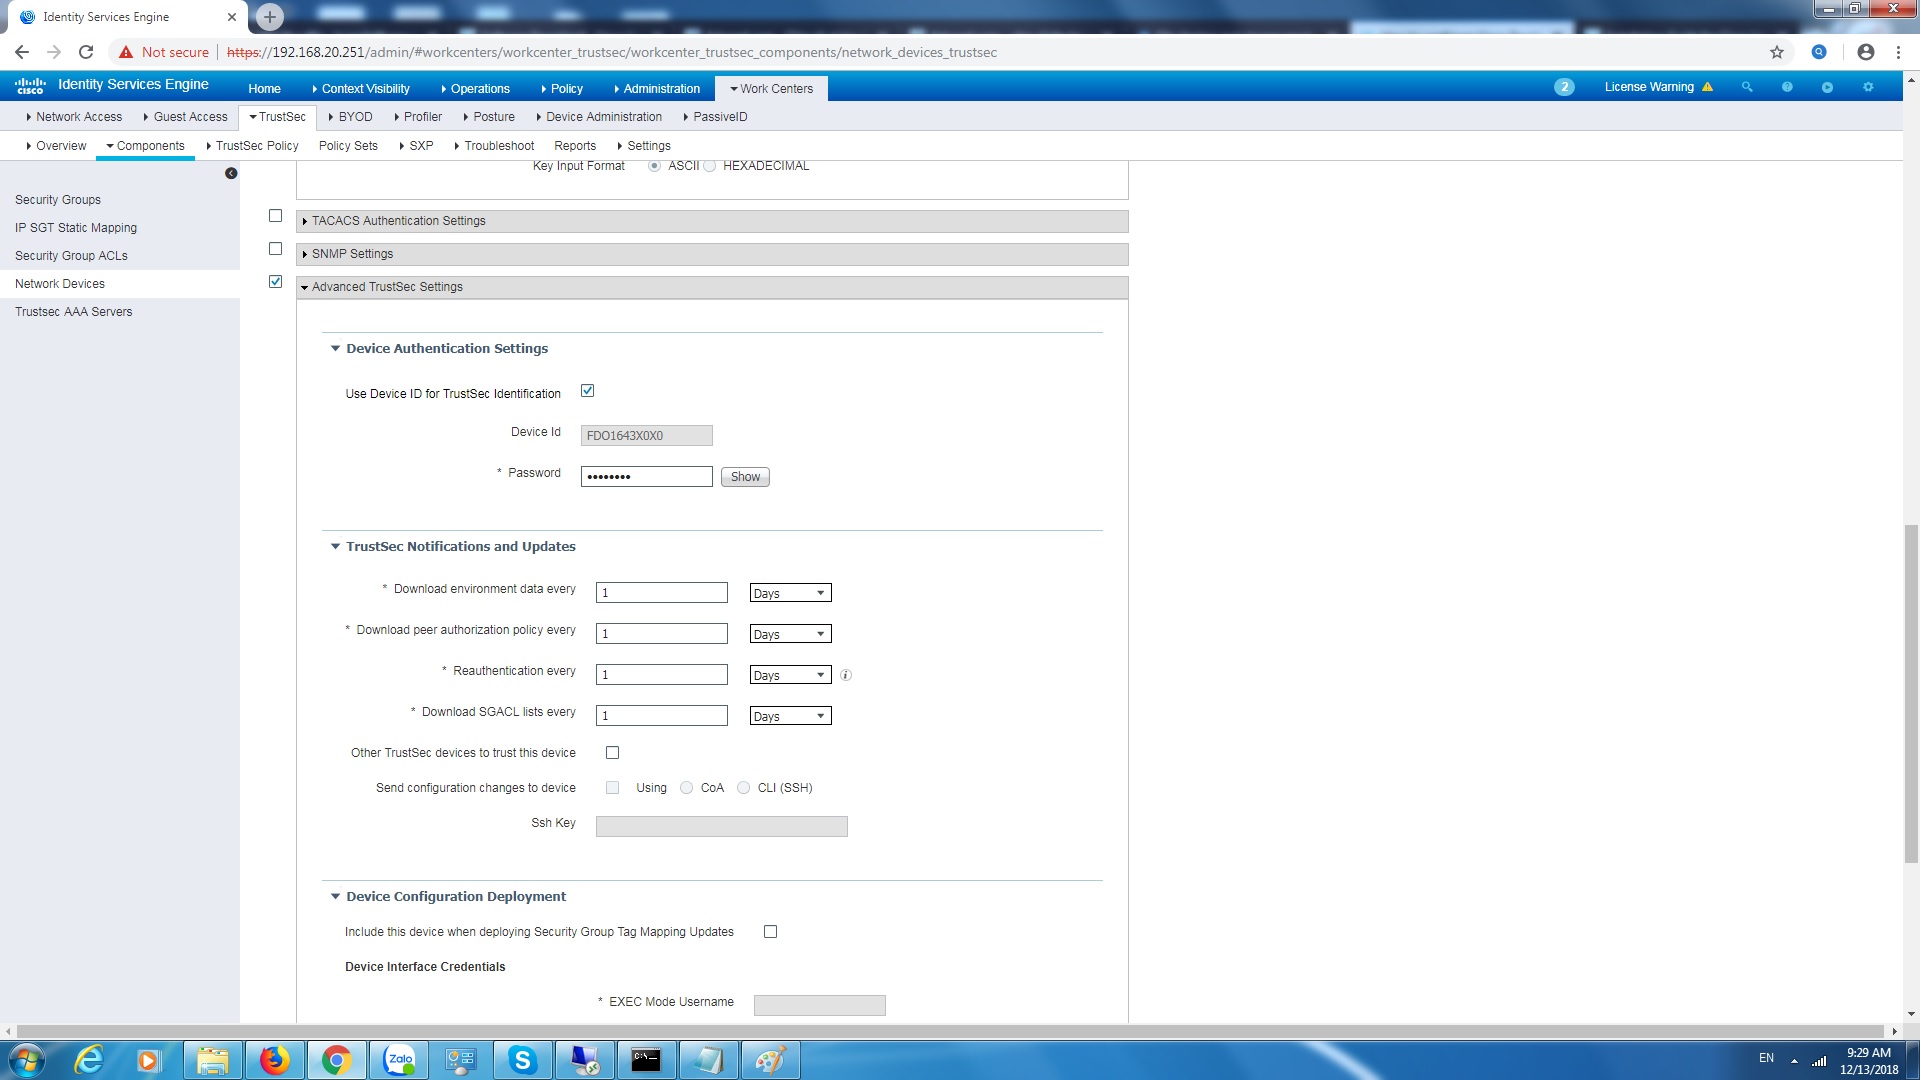Enable Other TrustSec devices to trust this device

pos(612,752)
